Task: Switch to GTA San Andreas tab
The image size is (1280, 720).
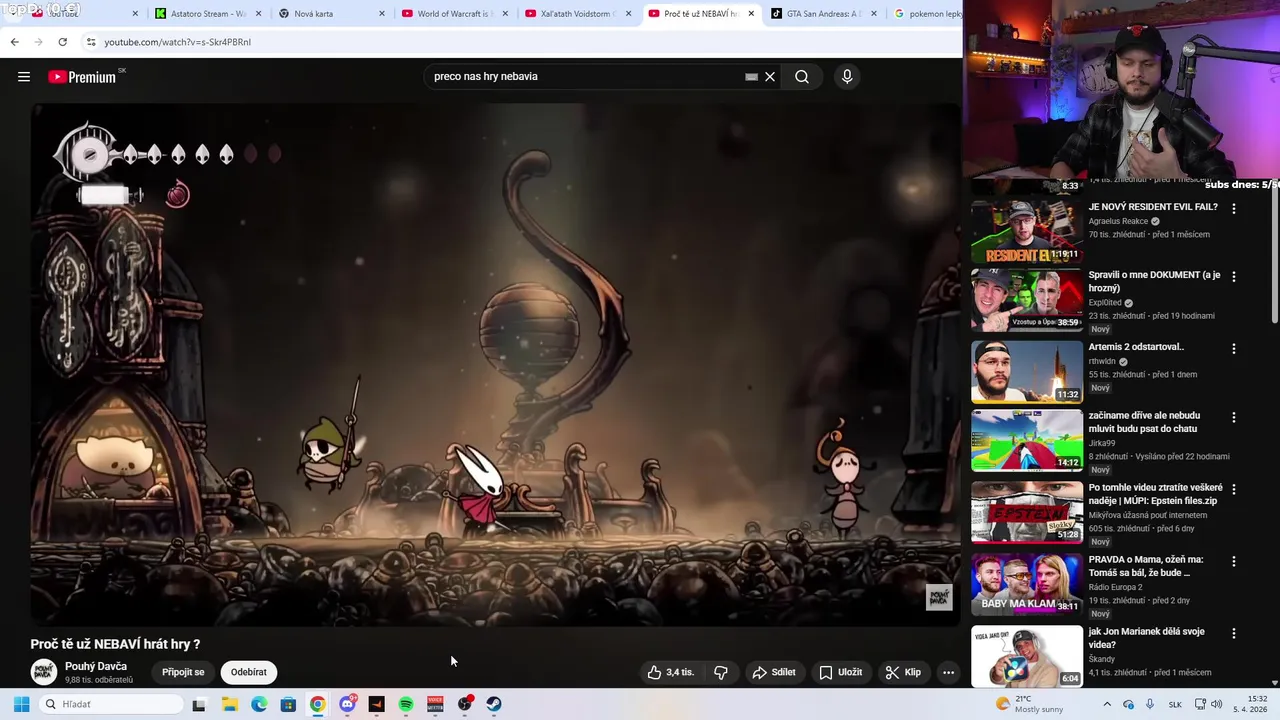Action: click(820, 14)
